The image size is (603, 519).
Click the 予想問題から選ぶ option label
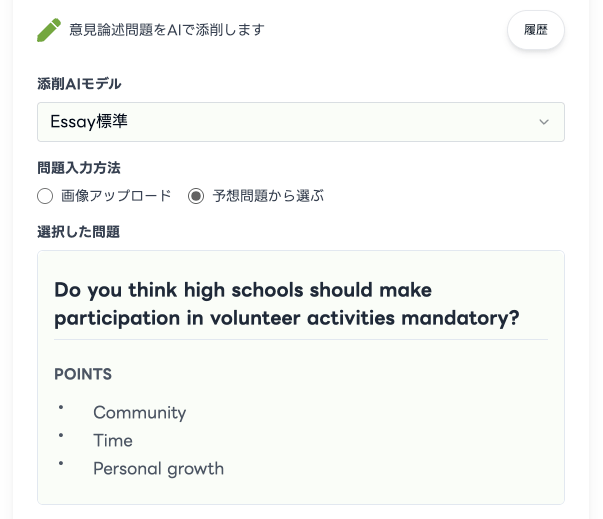(268, 196)
